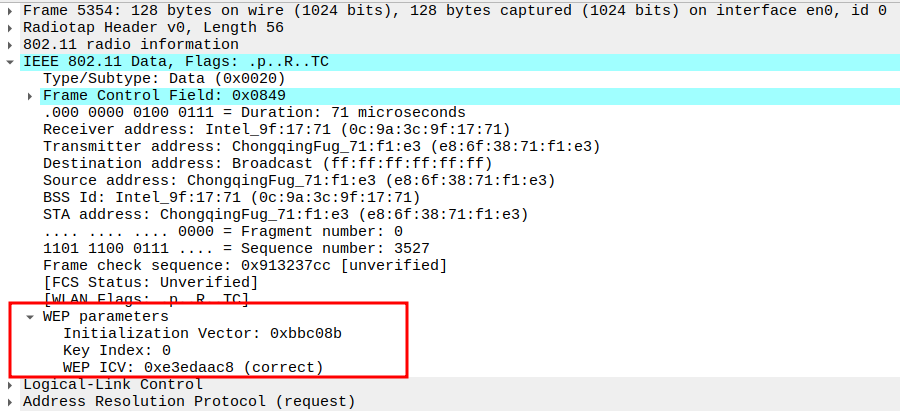Image resolution: width=900 pixels, height=413 pixels.
Task: Expand the Radiotap Header v0 section
Action: point(11,28)
